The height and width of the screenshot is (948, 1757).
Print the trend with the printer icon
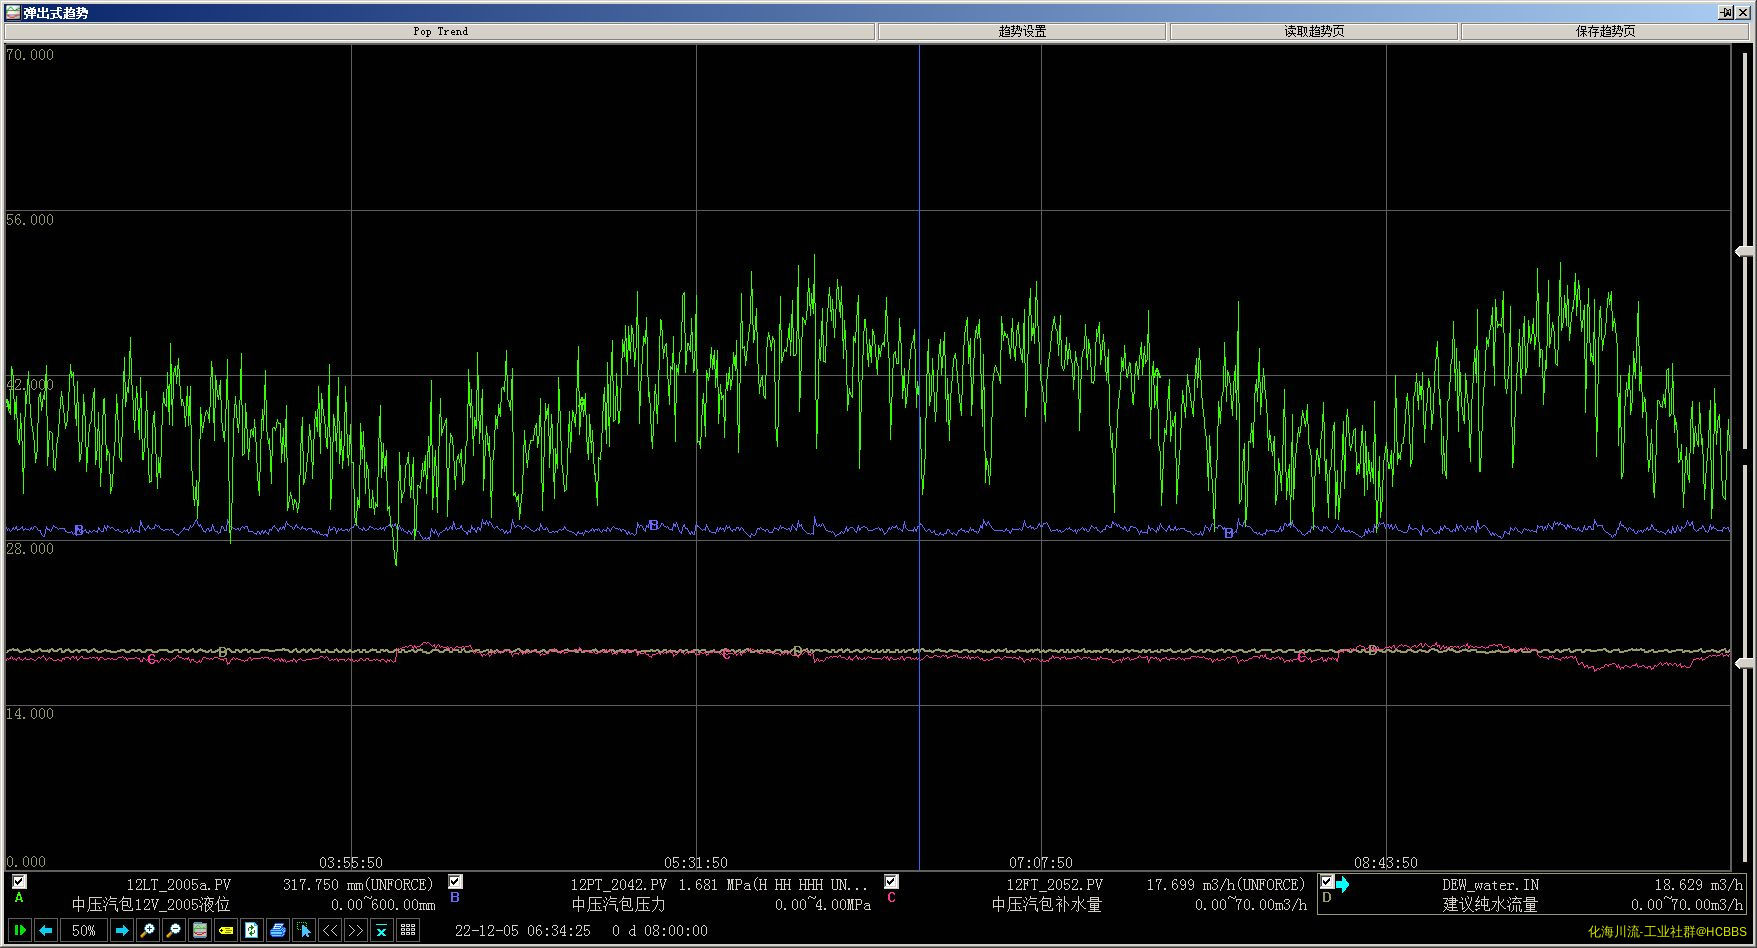(278, 930)
